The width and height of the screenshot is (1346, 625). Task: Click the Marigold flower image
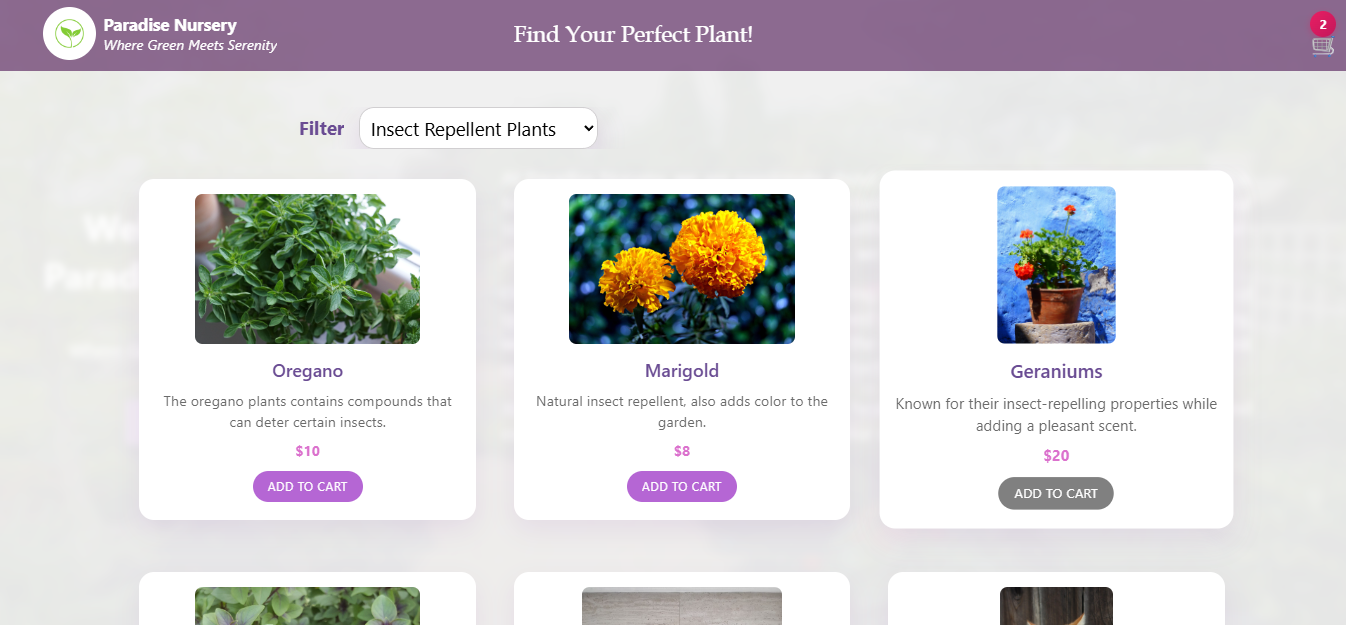coord(681,268)
